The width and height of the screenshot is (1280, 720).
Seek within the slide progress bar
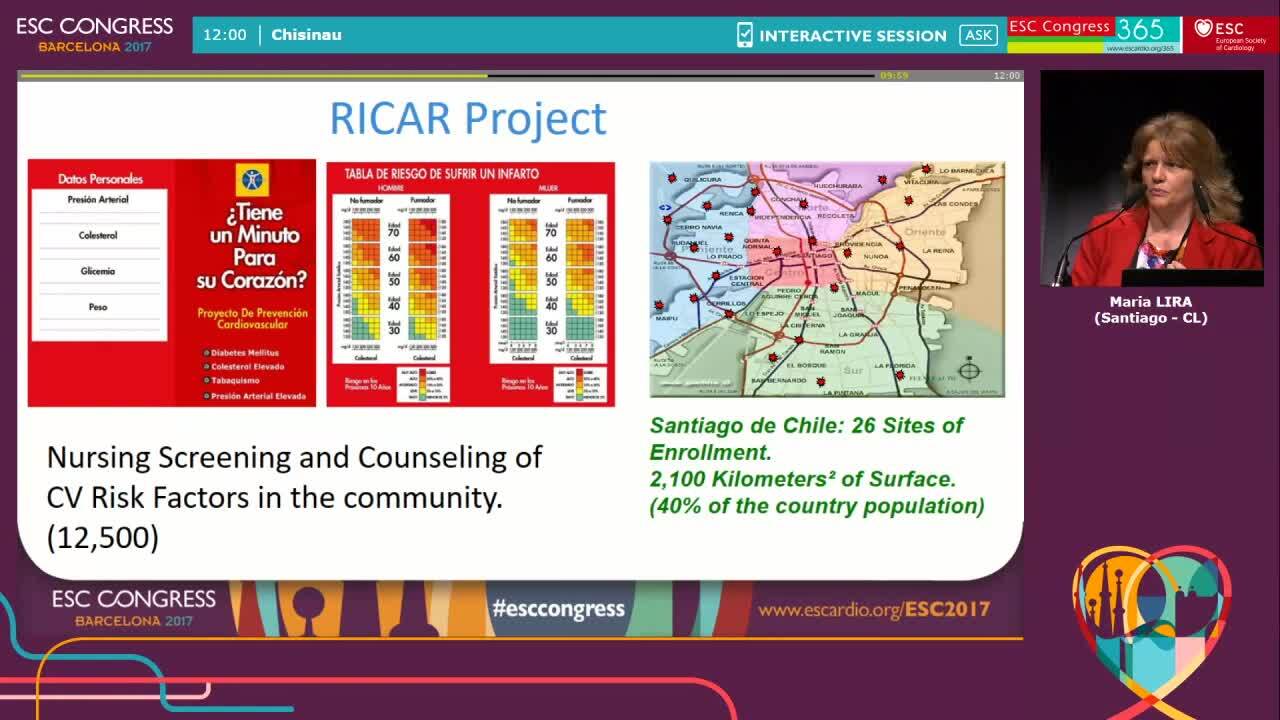pos(447,75)
